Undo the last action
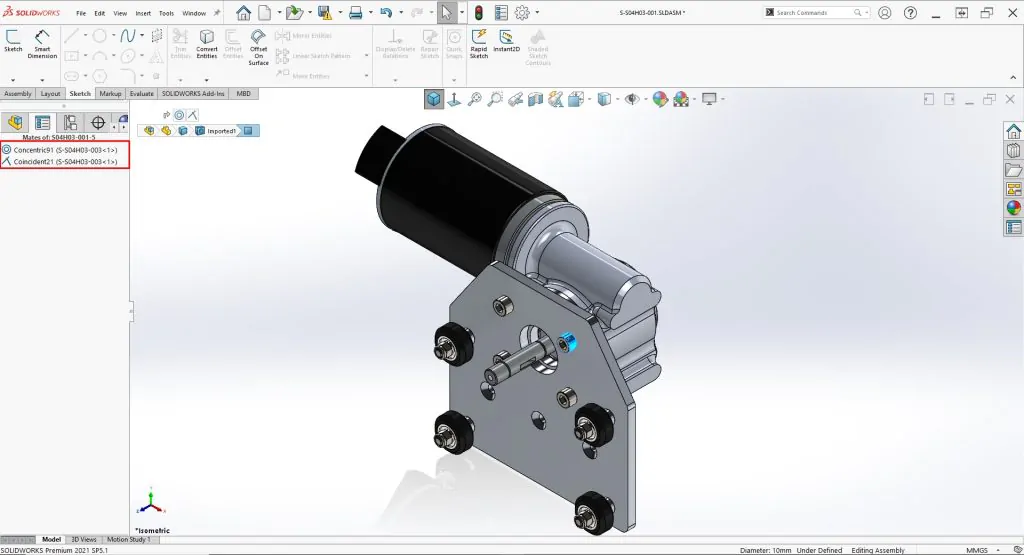This screenshot has height=555, width=1024. (x=386, y=12)
